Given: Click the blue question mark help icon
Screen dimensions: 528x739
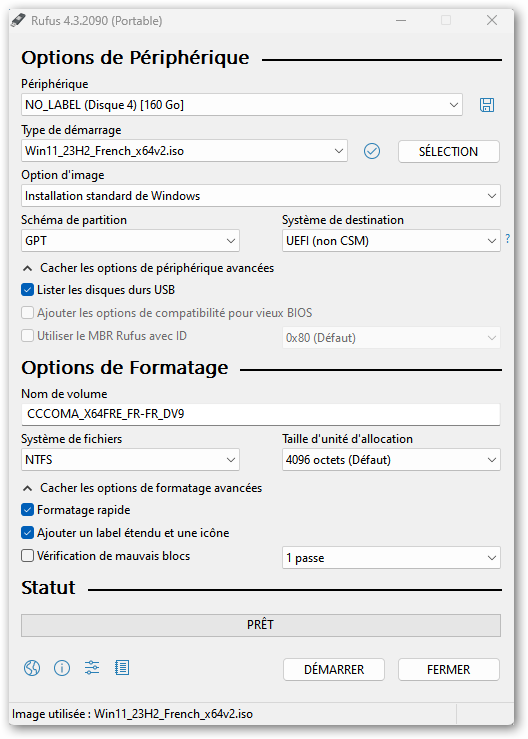Looking at the screenshot, I should pos(508,239).
